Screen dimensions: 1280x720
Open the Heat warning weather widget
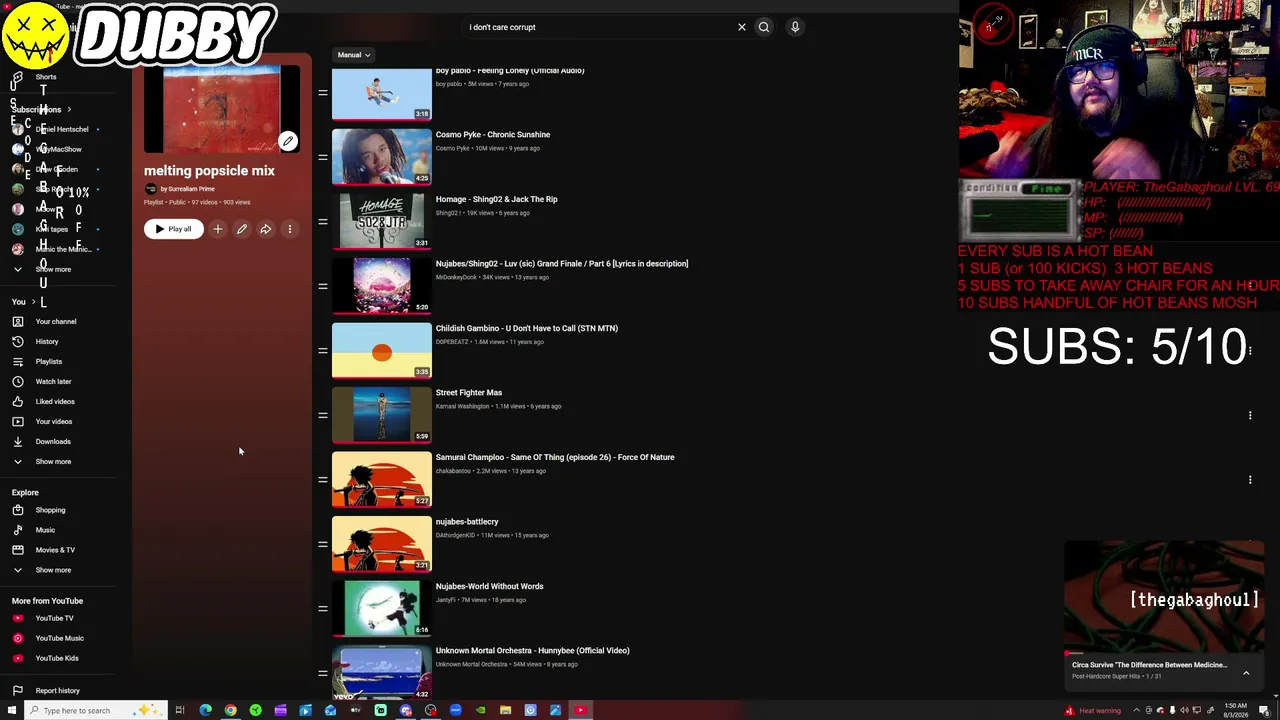point(1092,711)
